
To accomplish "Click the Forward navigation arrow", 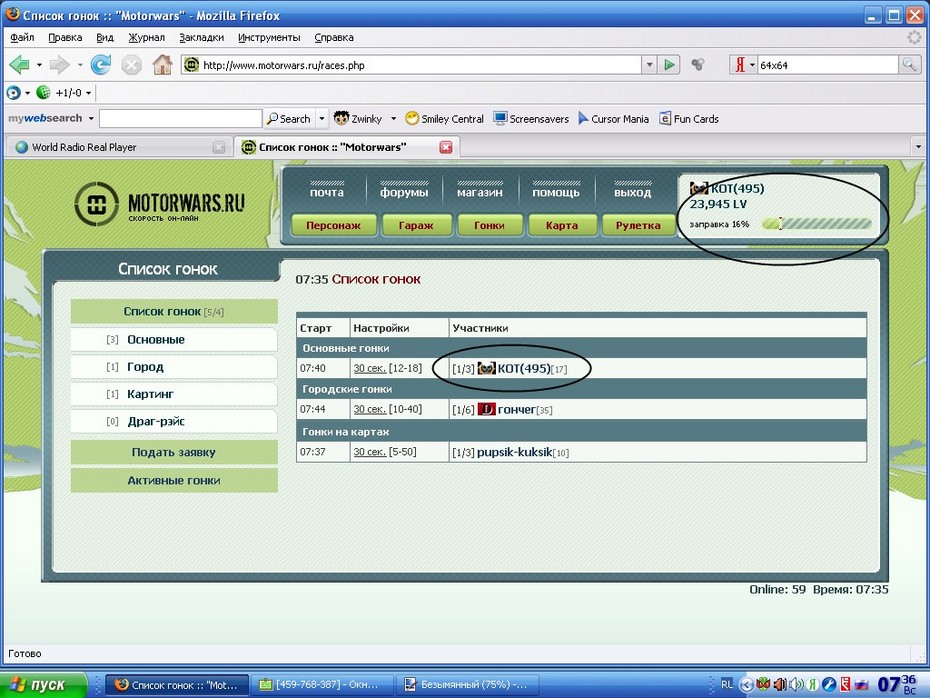I will 59,65.
